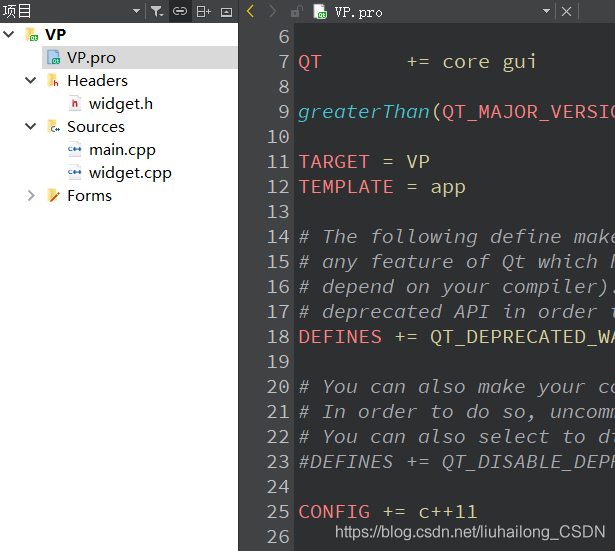Open widget.h in the tree
Screen dimensions: 615x551
[x=121, y=104]
